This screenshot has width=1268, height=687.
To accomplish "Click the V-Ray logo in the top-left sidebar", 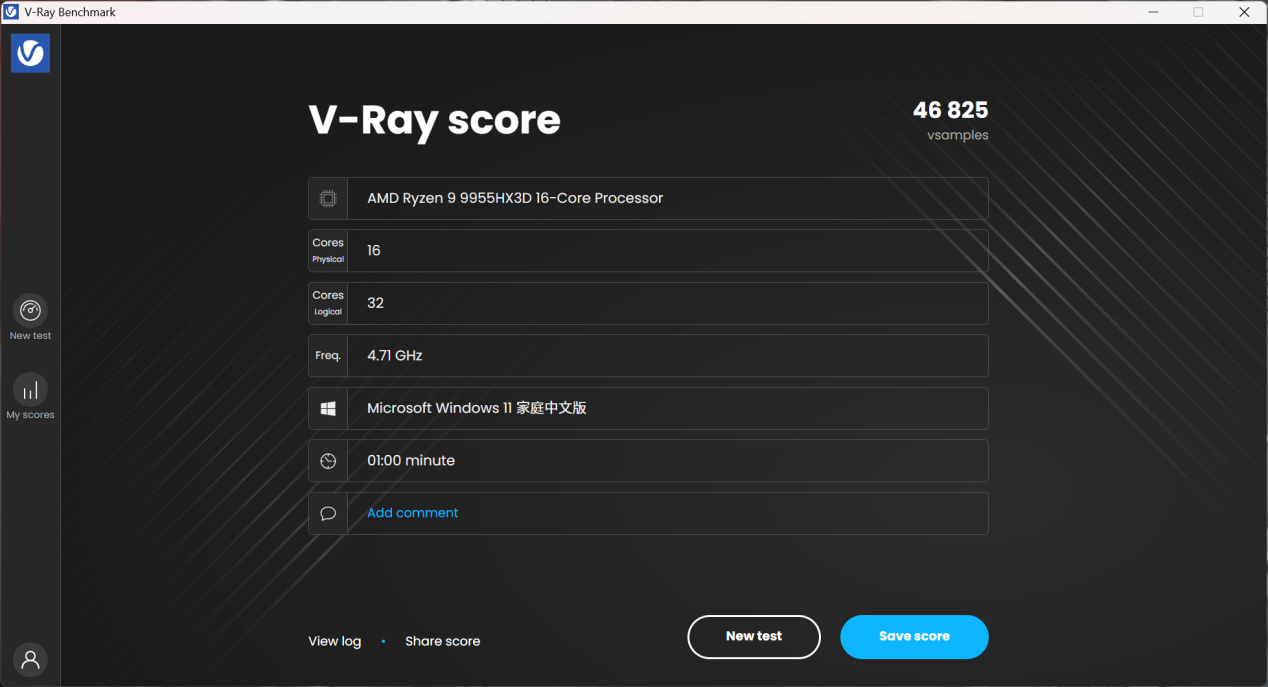I will click(30, 53).
